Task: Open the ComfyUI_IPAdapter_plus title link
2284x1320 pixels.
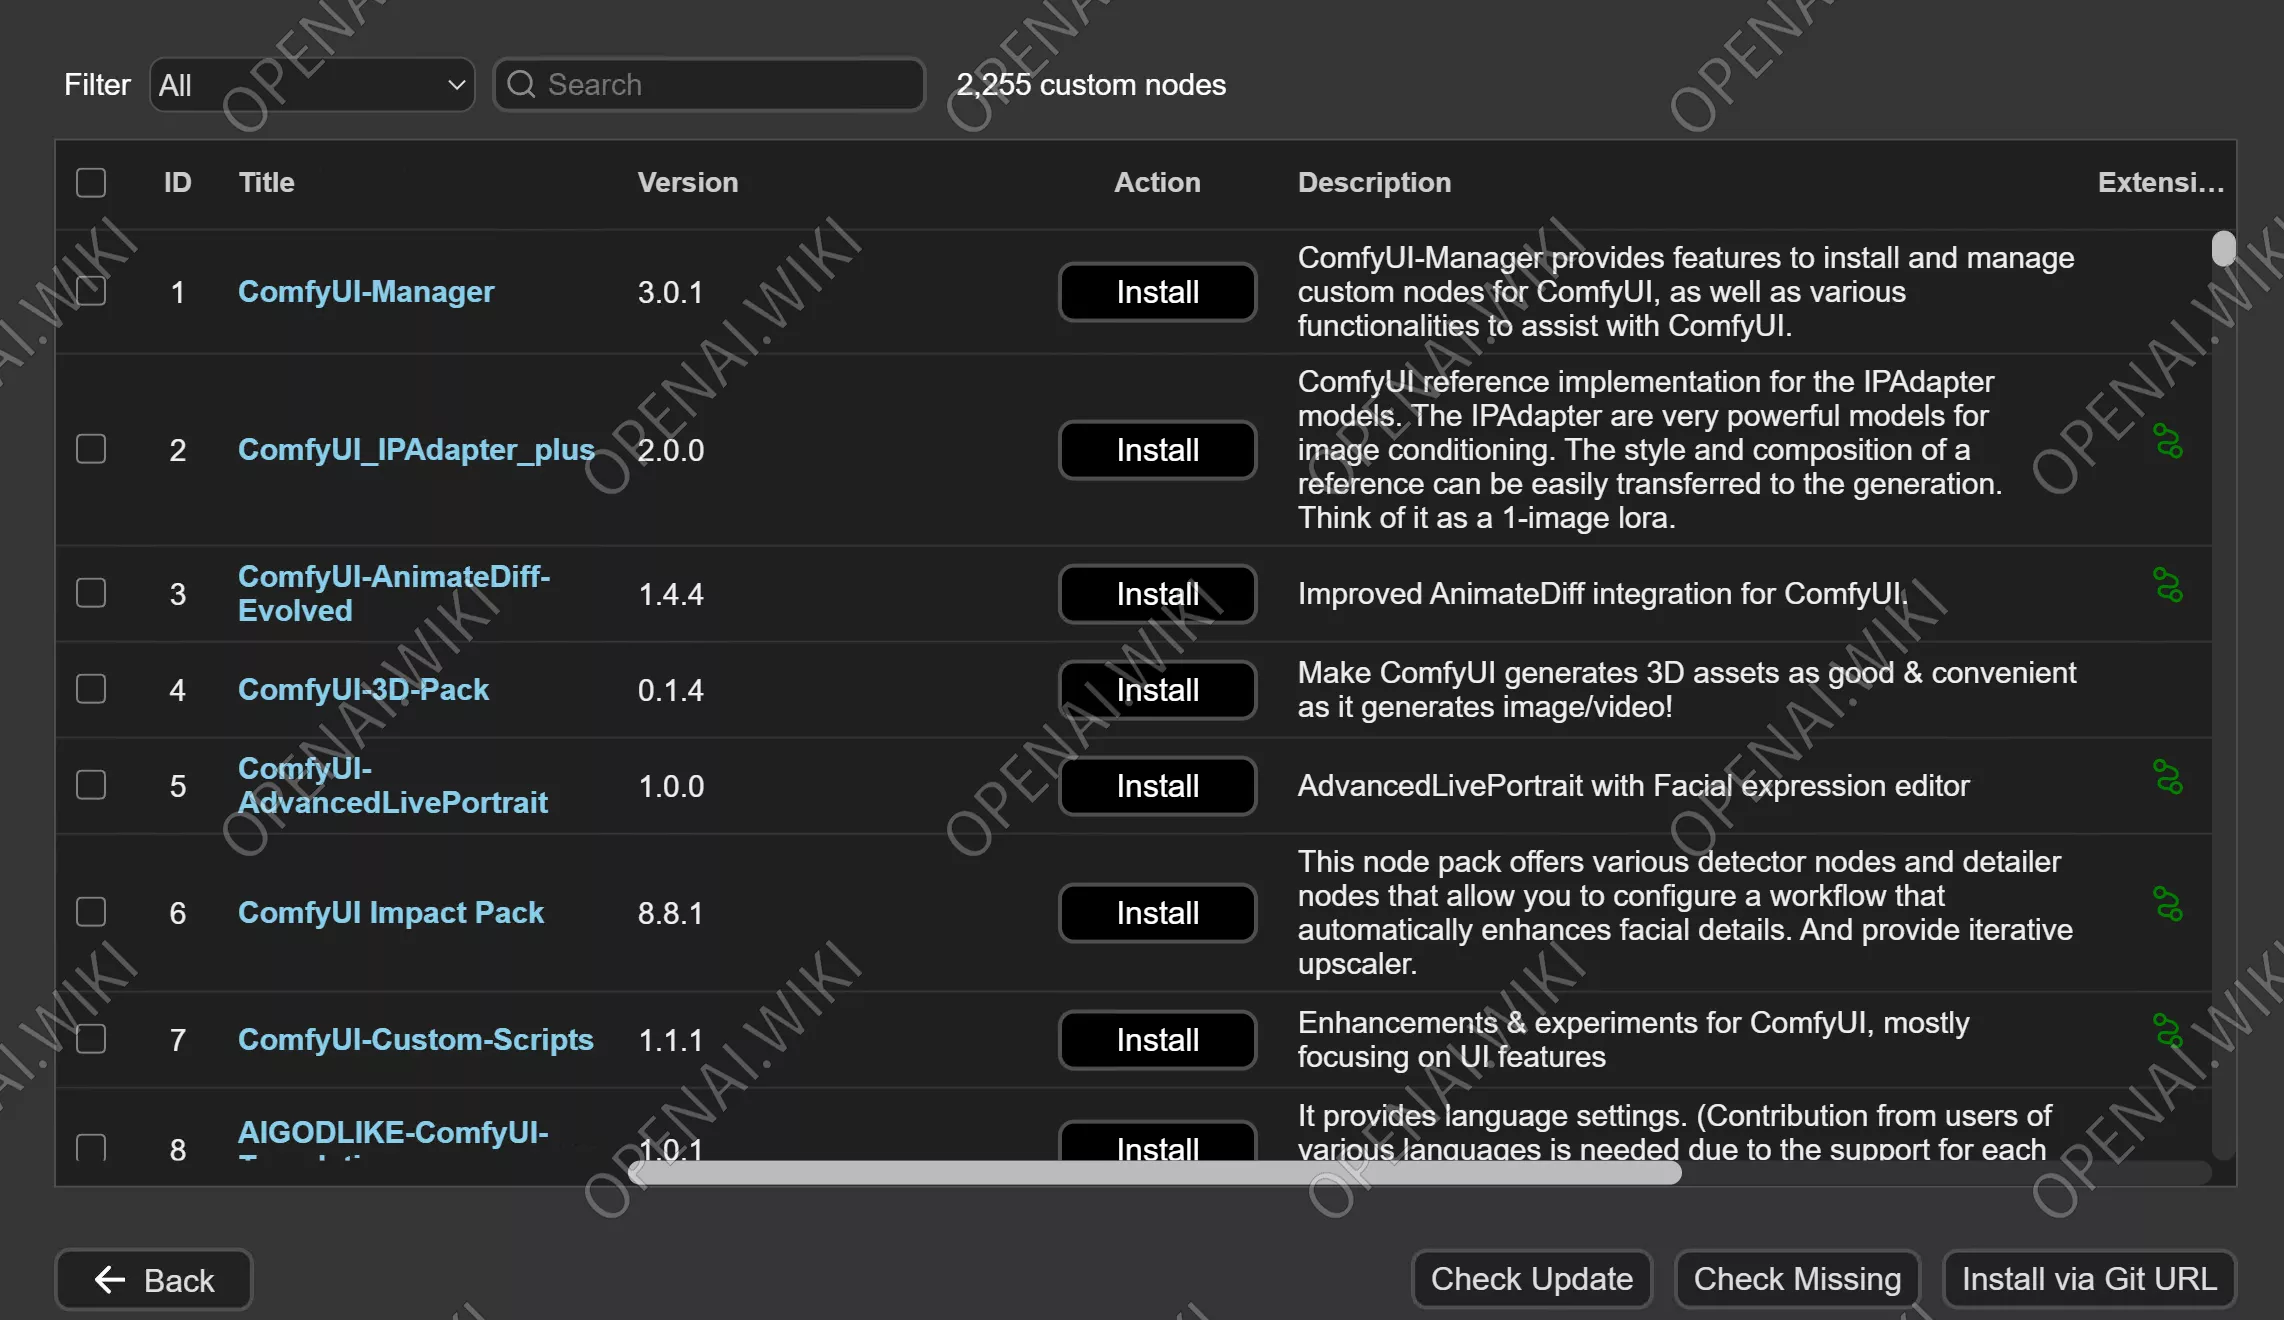Action: 416,449
